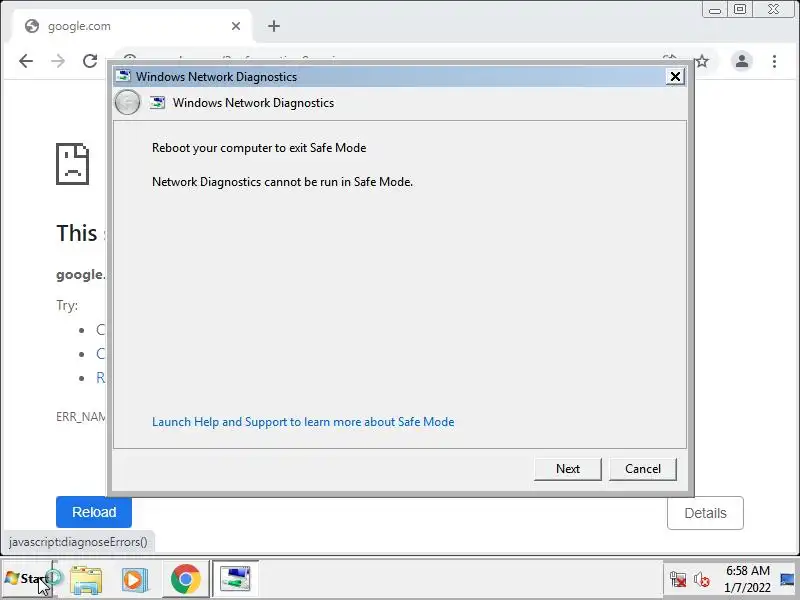The image size is (800, 600).
Task: Go forward in Chrome browser
Action: pos(58,61)
